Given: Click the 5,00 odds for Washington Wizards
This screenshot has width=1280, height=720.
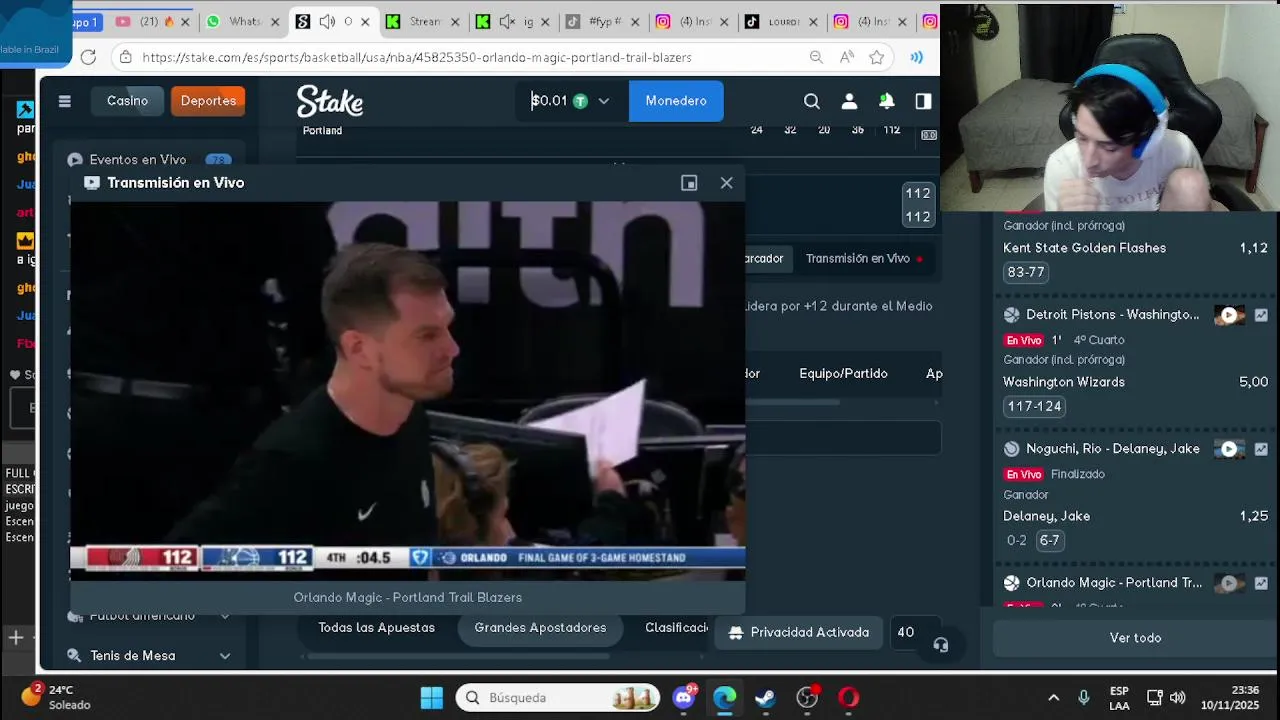Looking at the screenshot, I should point(1253,382).
